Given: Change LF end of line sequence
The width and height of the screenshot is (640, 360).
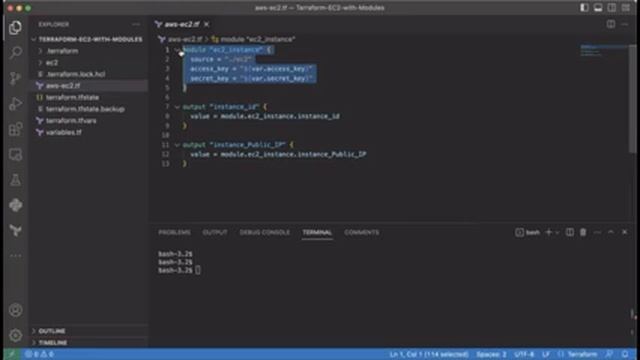Looking at the screenshot, I should [x=546, y=354].
